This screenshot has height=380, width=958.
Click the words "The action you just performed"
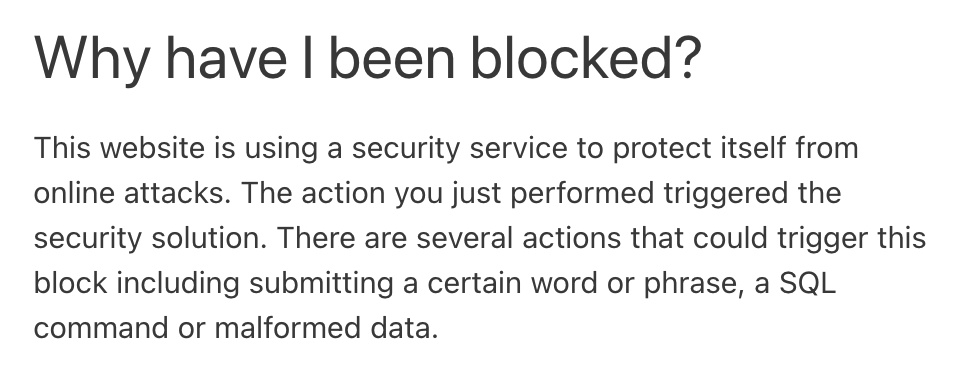coord(448,194)
